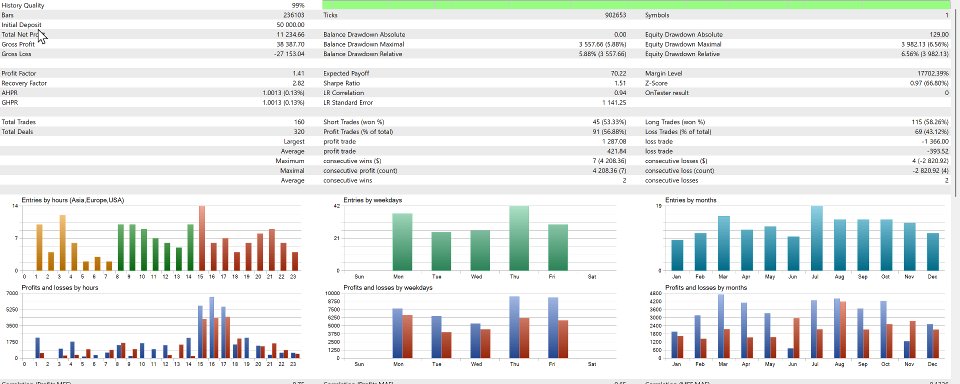This screenshot has height=384, width=960.
Task: Click Equity Drawdown Maximal value 3 982.13 (6.56%)
Action: click(x=924, y=44)
